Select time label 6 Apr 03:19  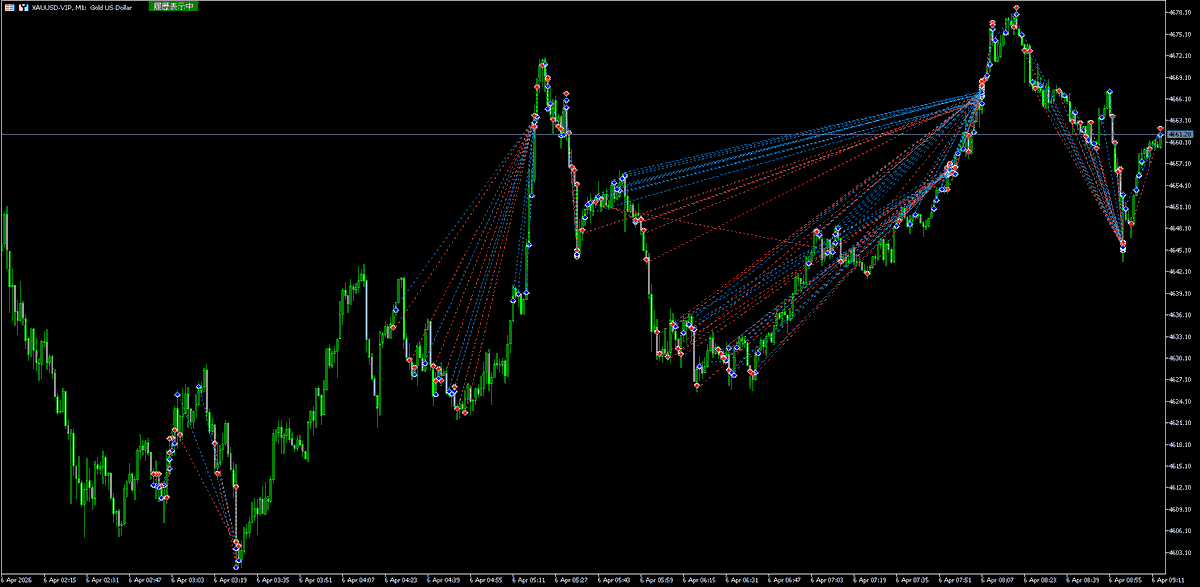point(232,579)
